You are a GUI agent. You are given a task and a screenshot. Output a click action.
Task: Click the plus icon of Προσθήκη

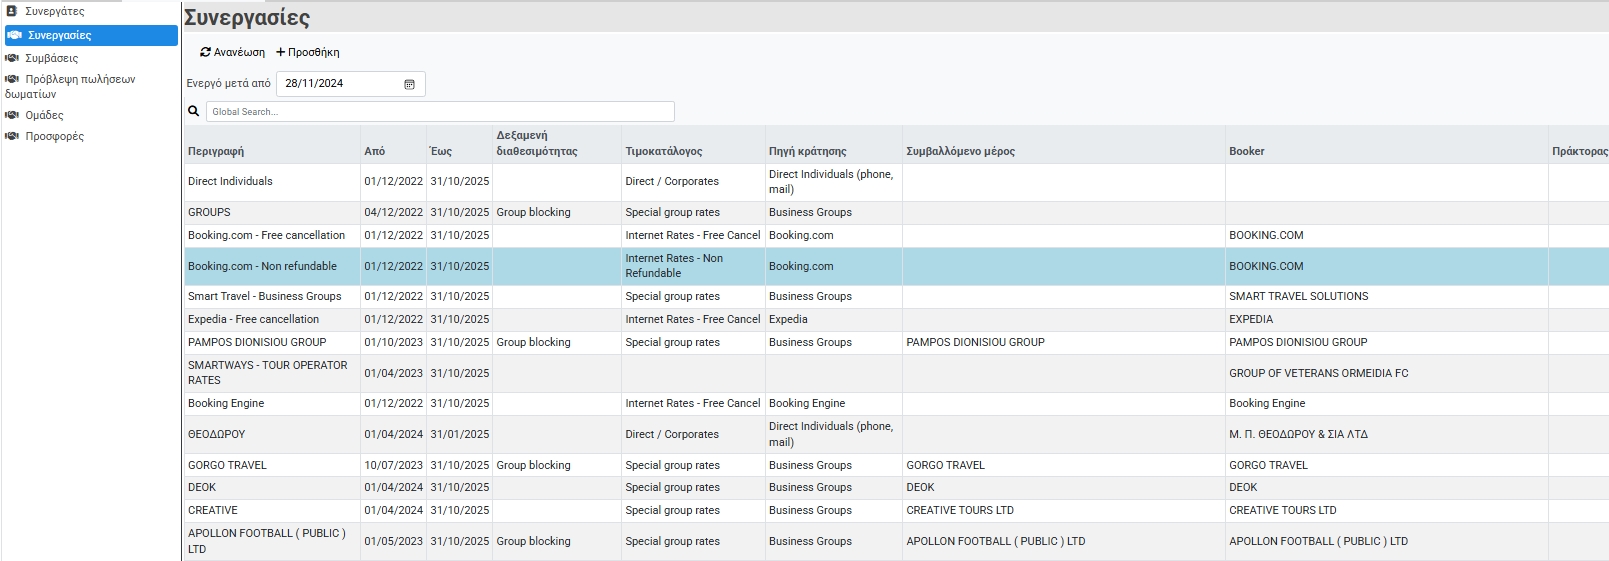[281, 52]
